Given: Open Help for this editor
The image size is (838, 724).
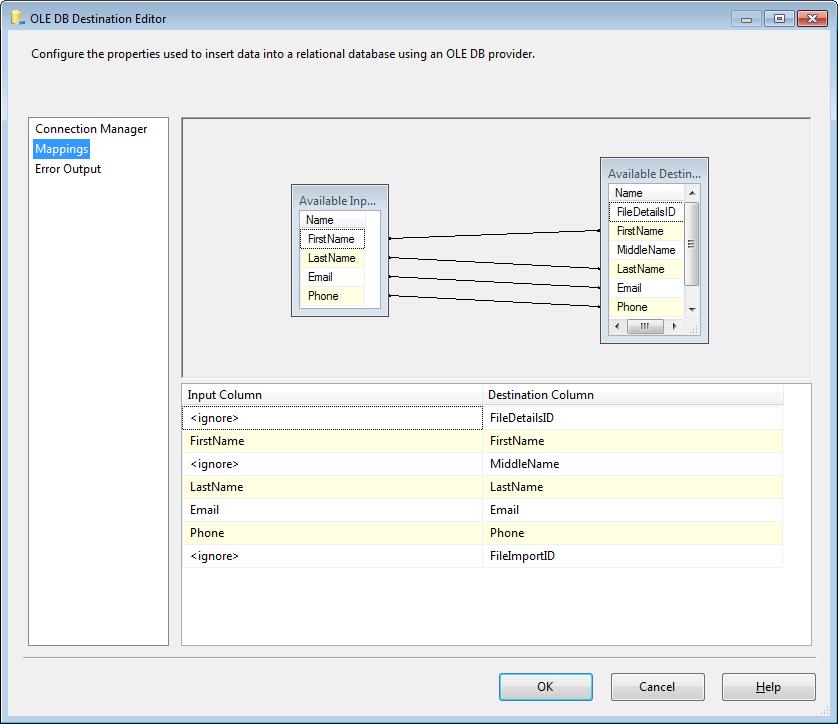Looking at the screenshot, I should pyautogui.click(x=769, y=687).
